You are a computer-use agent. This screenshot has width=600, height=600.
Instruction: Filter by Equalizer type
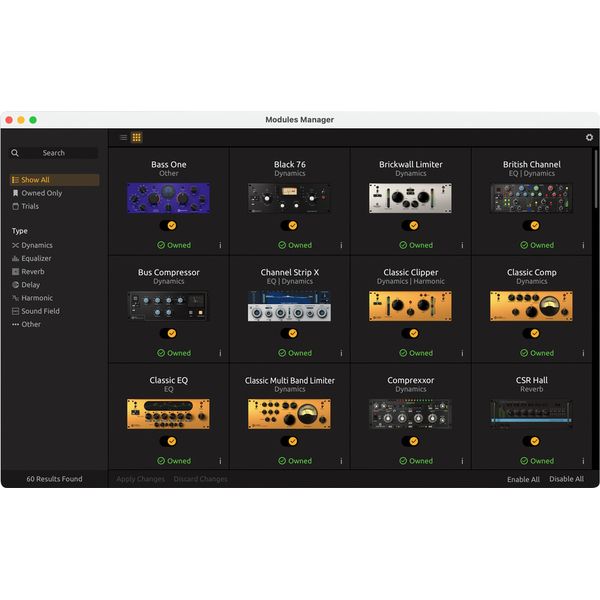click(x=32, y=258)
